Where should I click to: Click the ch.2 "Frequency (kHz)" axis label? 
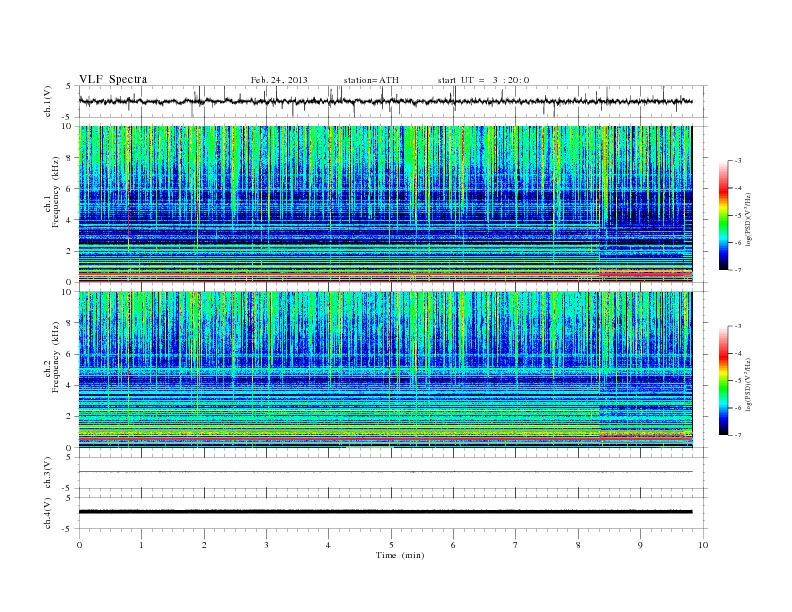tap(56, 357)
